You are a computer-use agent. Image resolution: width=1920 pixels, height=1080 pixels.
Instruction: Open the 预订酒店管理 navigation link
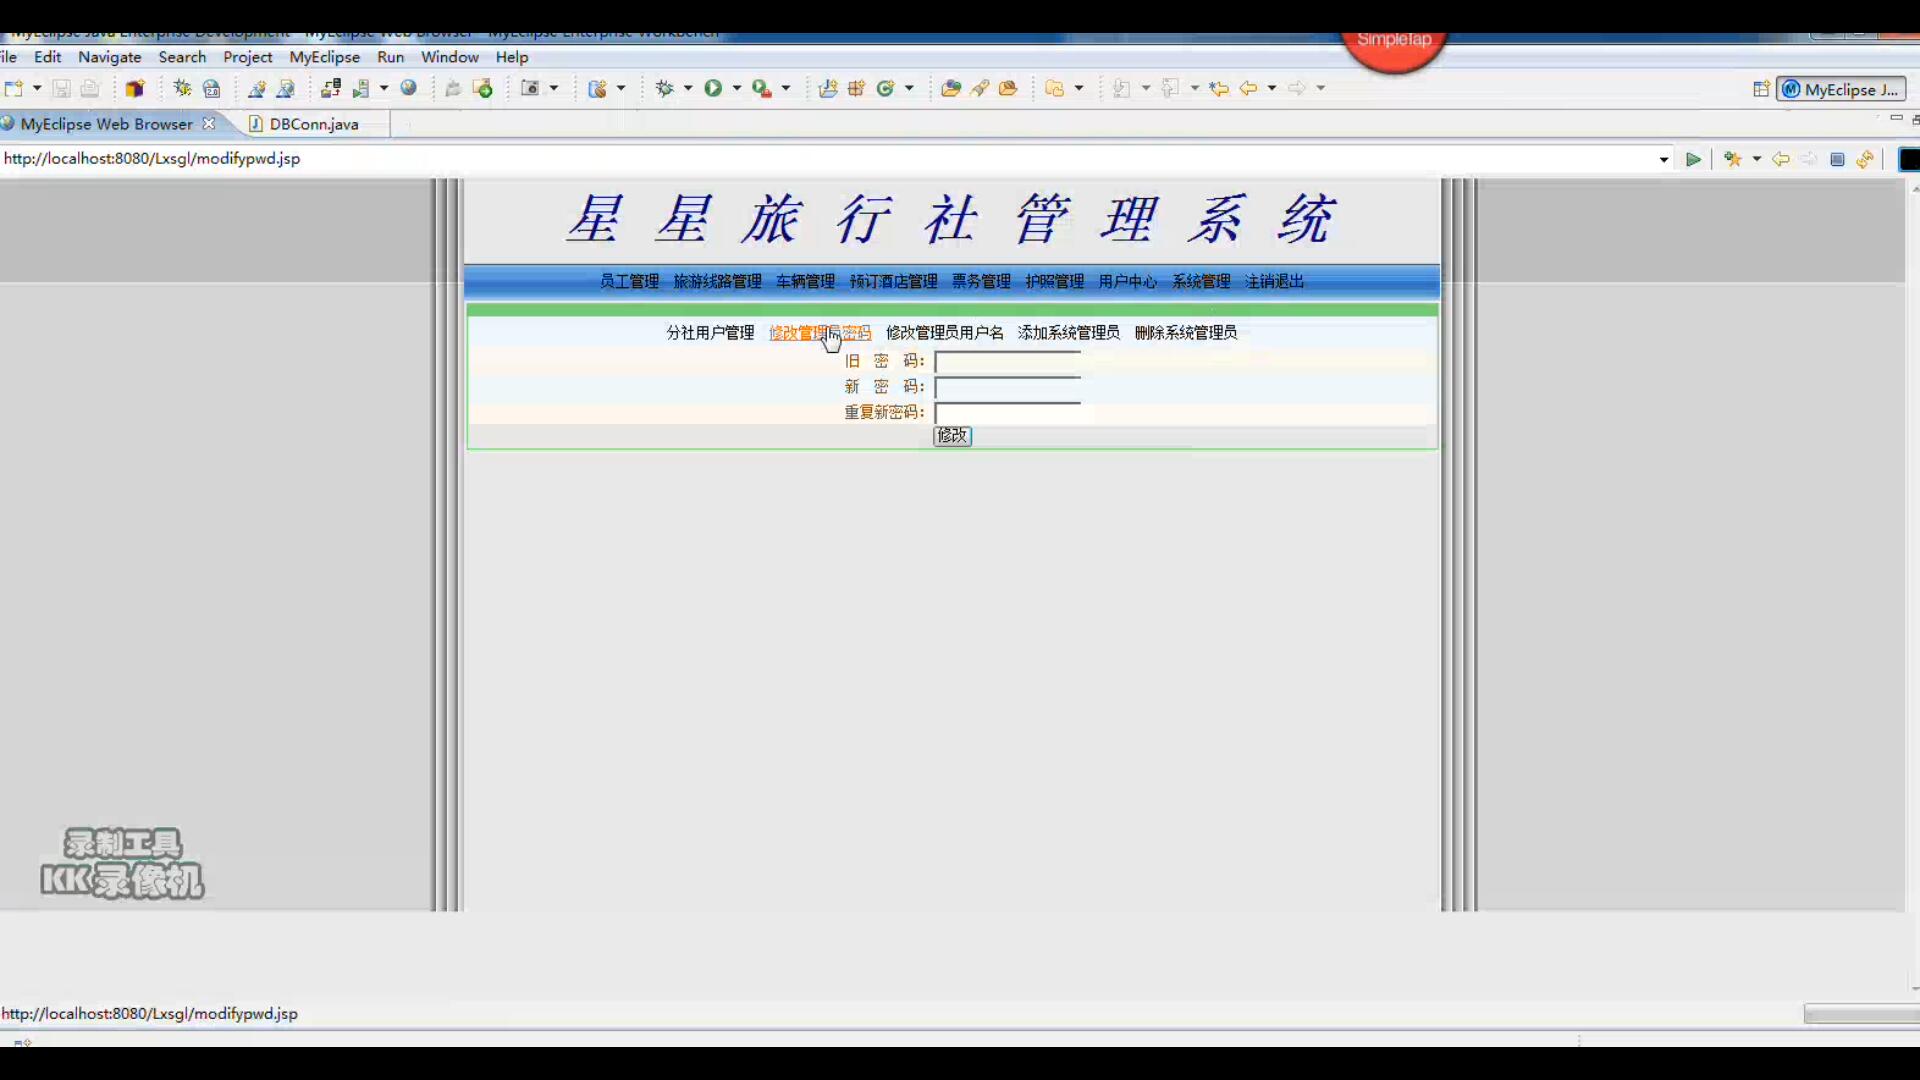[x=894, y=282]
